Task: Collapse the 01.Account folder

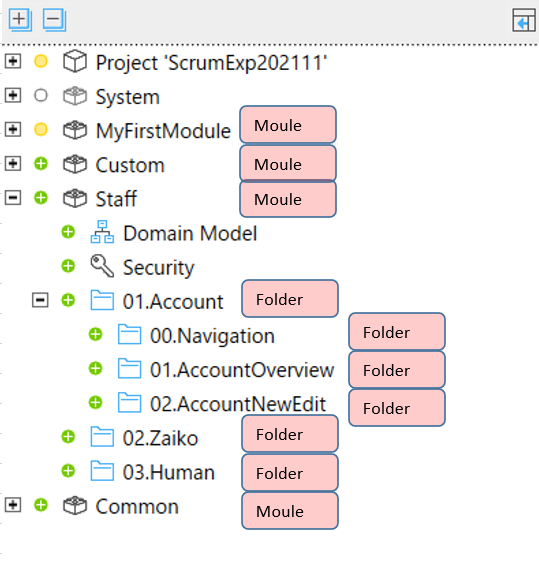Action: click(40, 300)
